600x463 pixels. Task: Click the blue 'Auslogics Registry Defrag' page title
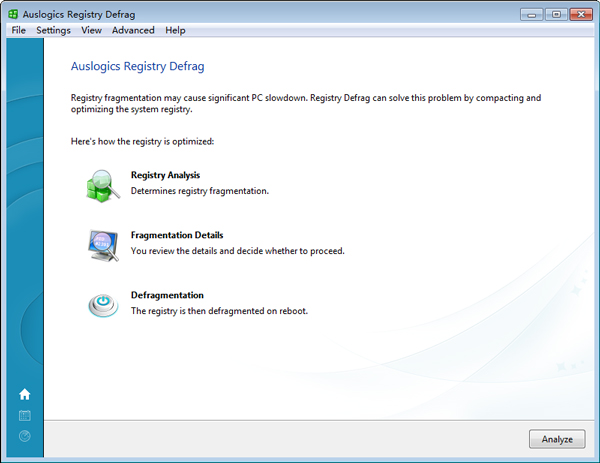[137, 66]
